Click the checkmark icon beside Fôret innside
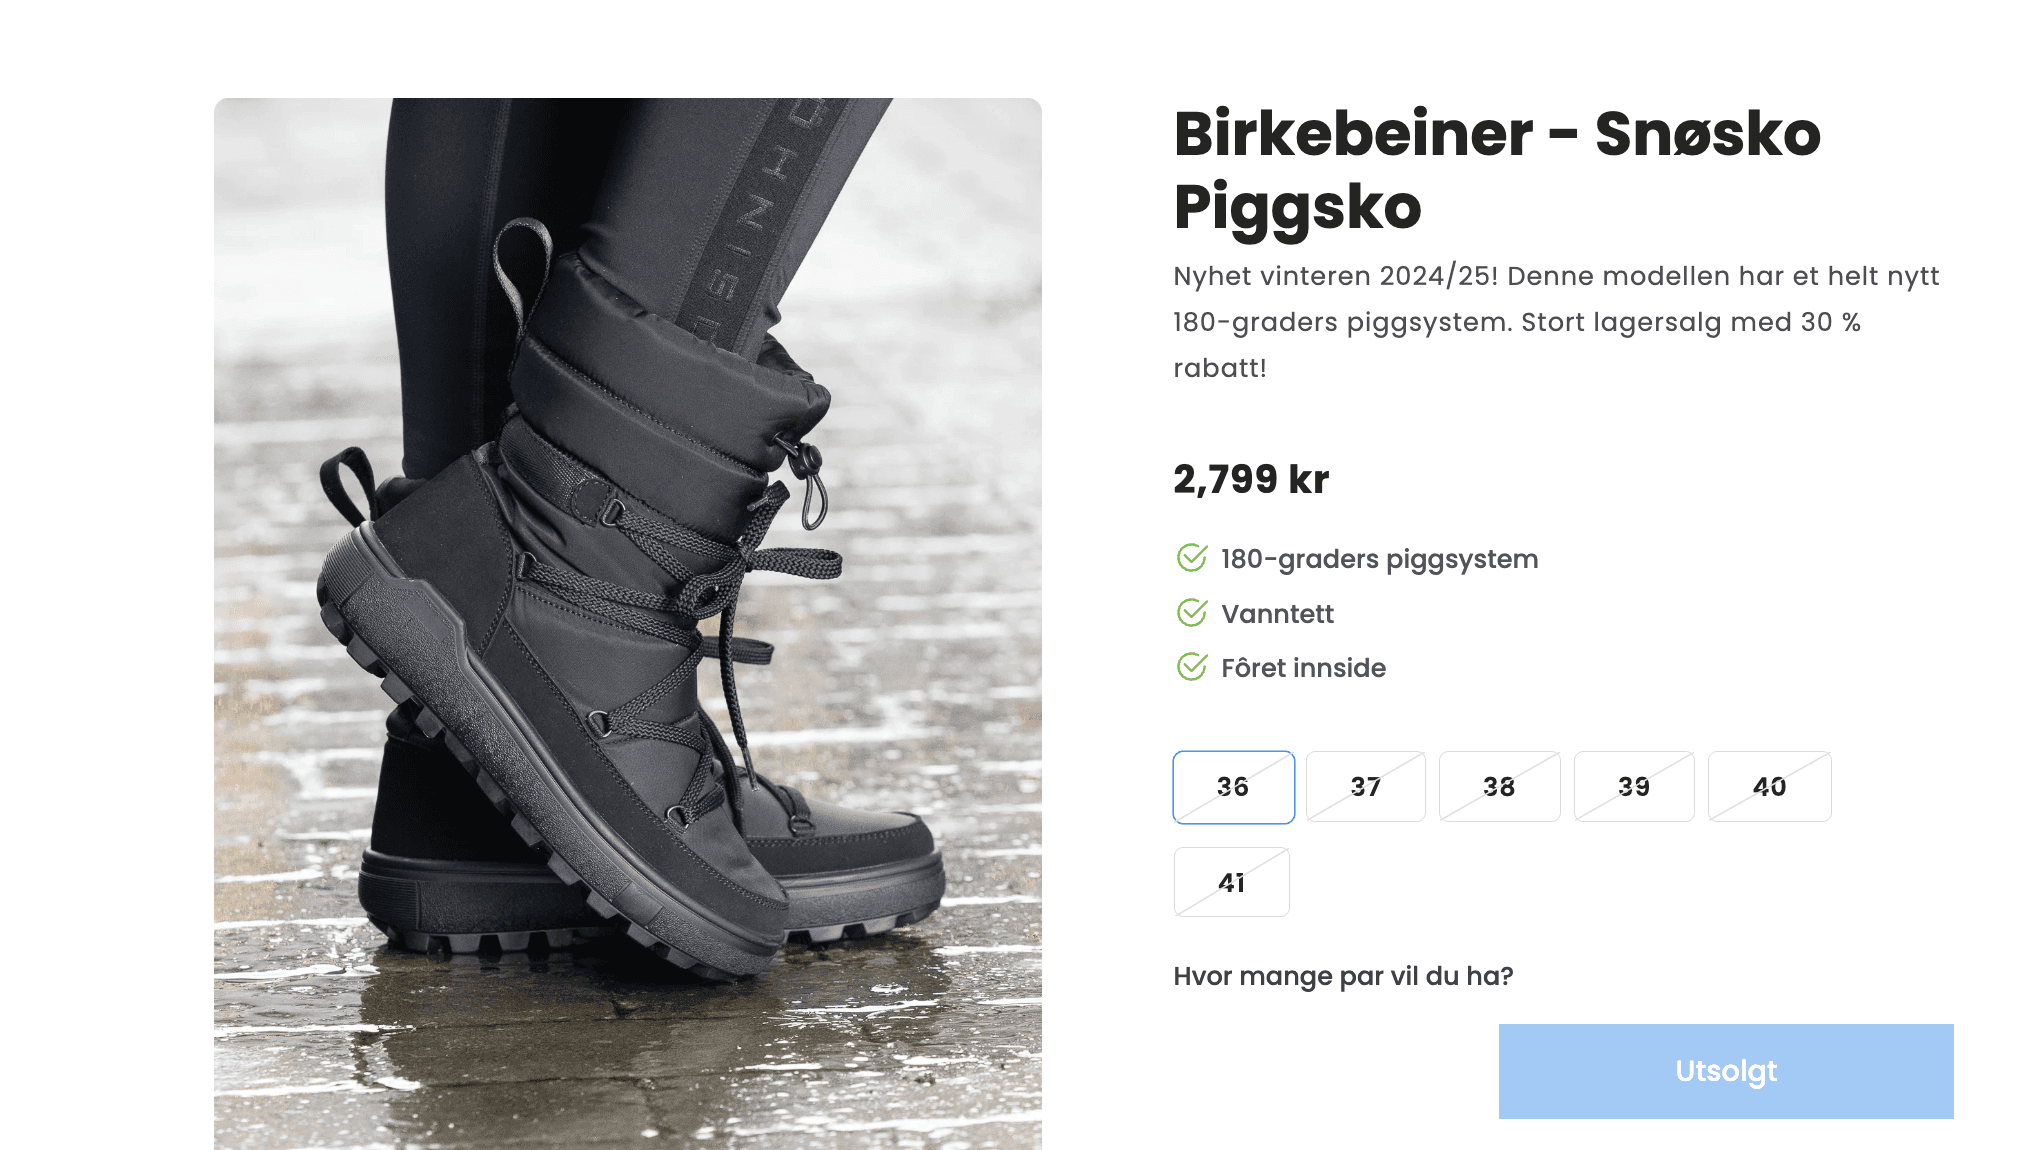Viewport: 2022px width, 1150px height. tap(1192, 667)
